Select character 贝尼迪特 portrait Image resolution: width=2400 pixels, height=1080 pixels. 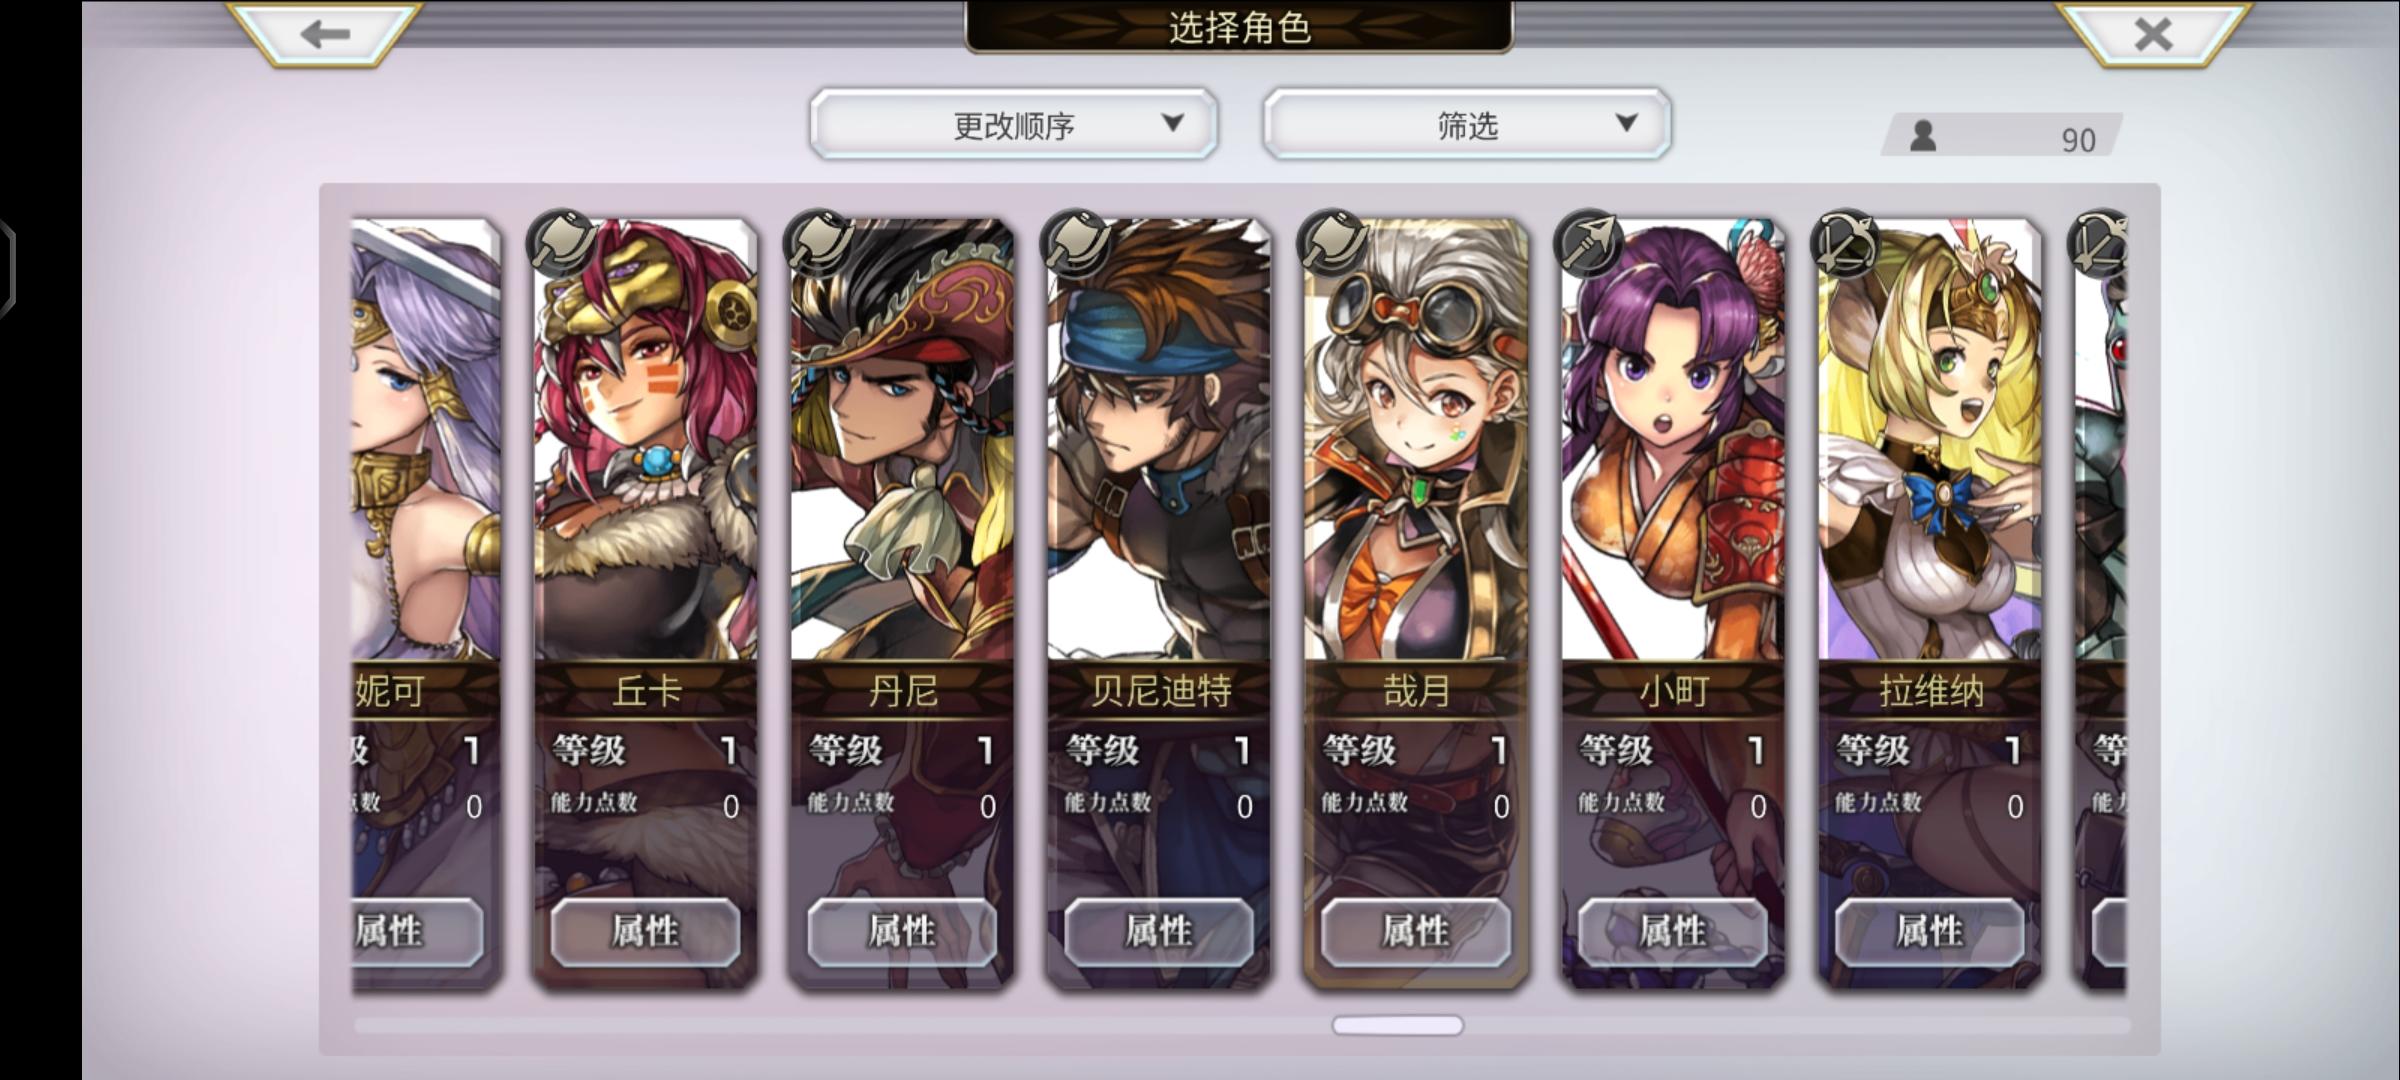tap(1159, 440)
